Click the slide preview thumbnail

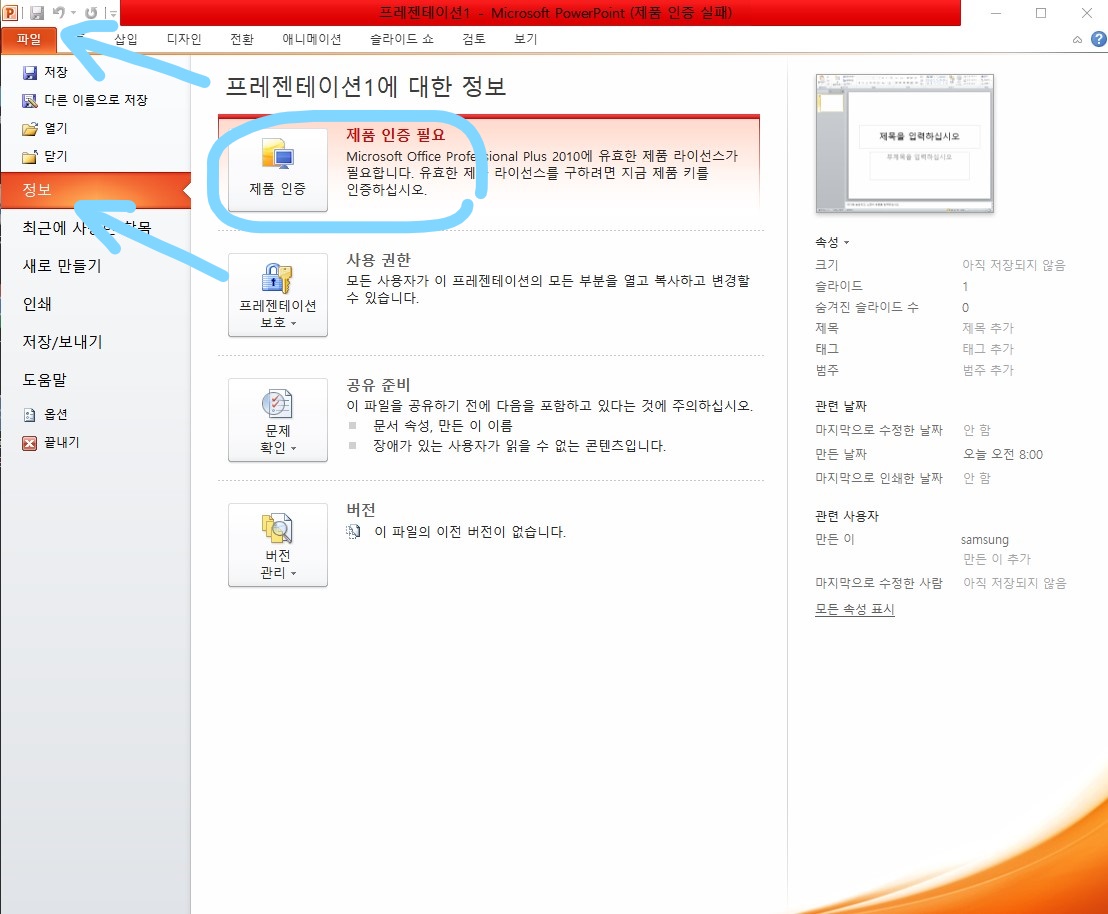[904, 143]
